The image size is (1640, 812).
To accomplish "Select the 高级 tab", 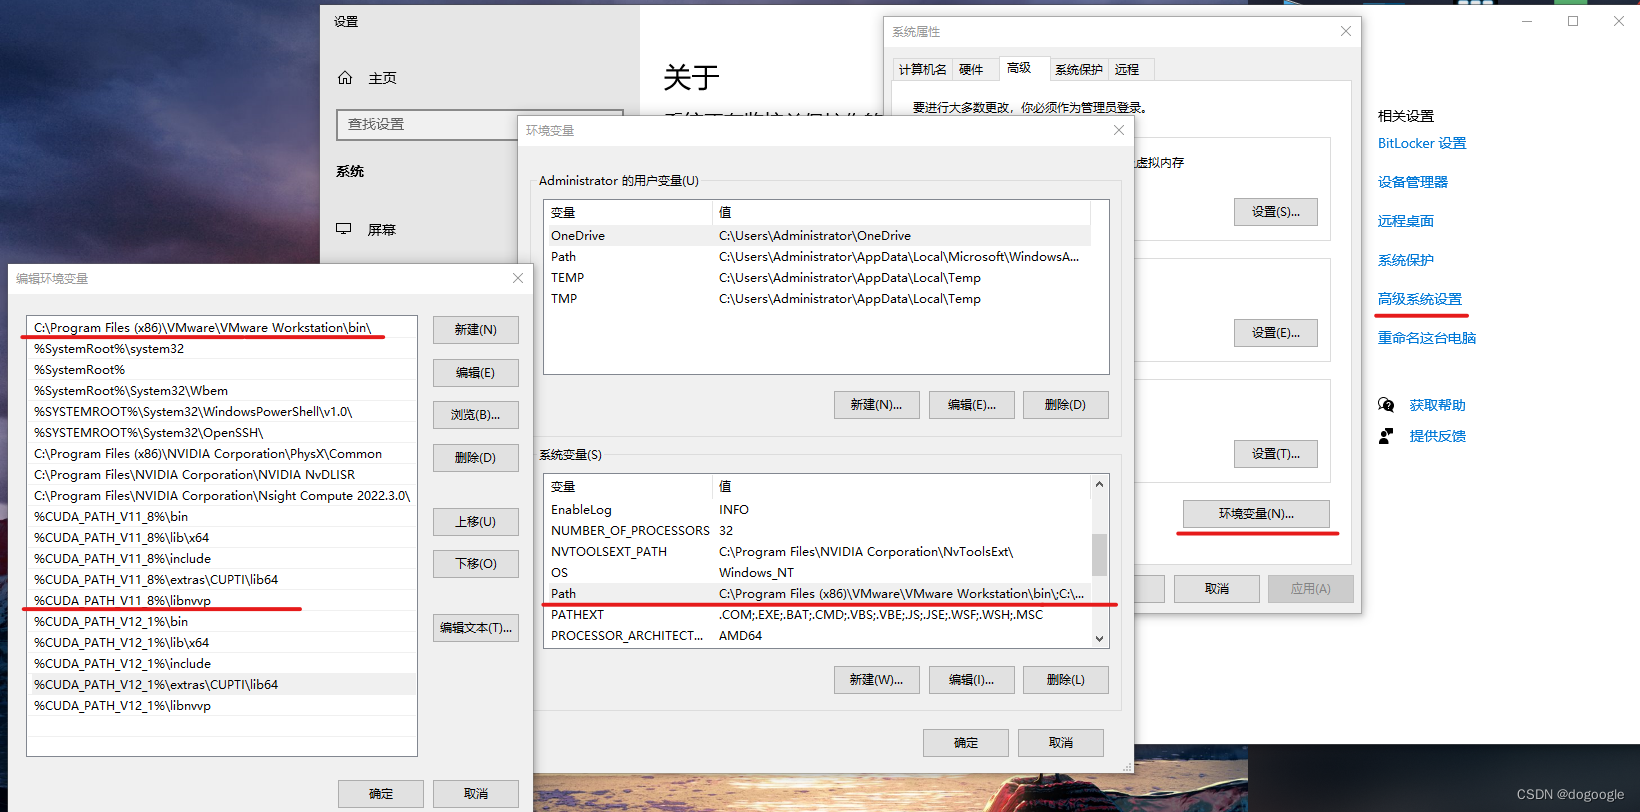I will (1019, 68).
